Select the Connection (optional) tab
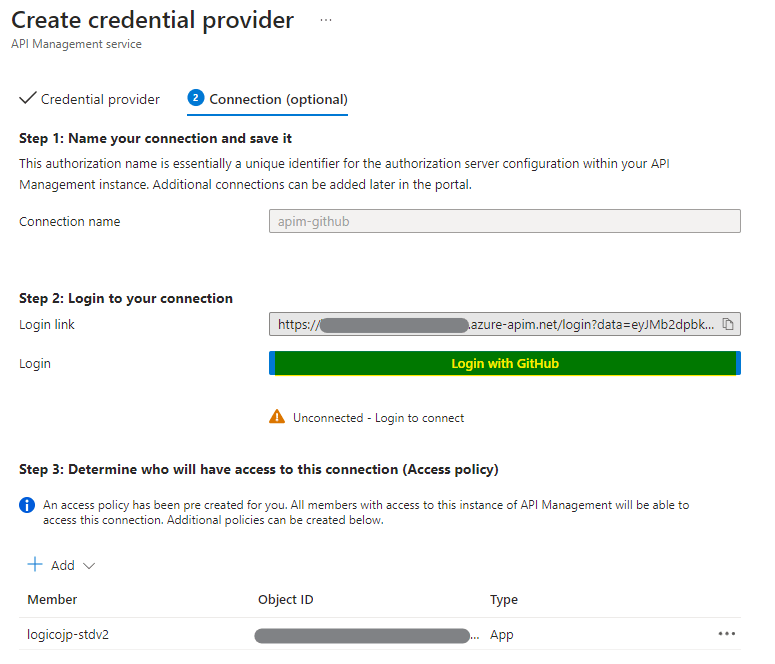Image resolution: width=775 pixels, height=664 pixels. pyautogui.click(x=278, y=99)
